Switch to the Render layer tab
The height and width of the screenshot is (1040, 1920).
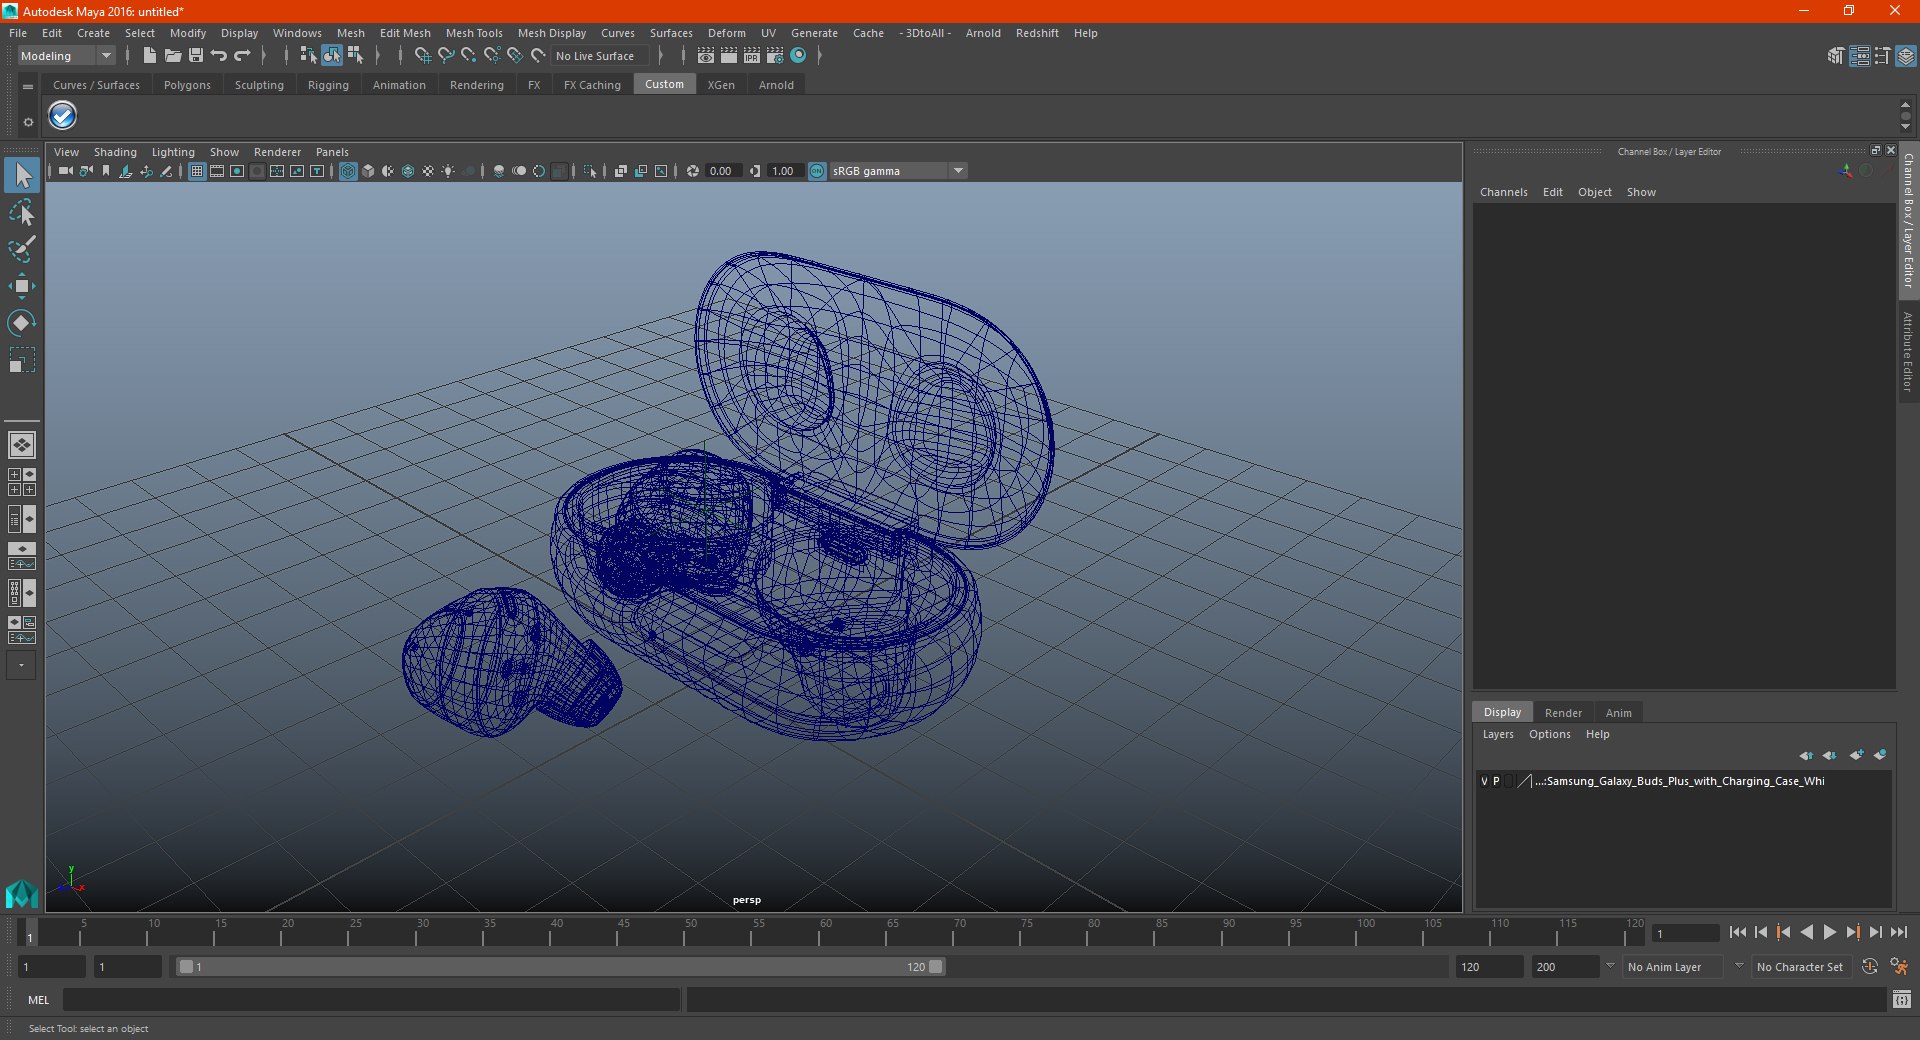(x=1563, y=713)
